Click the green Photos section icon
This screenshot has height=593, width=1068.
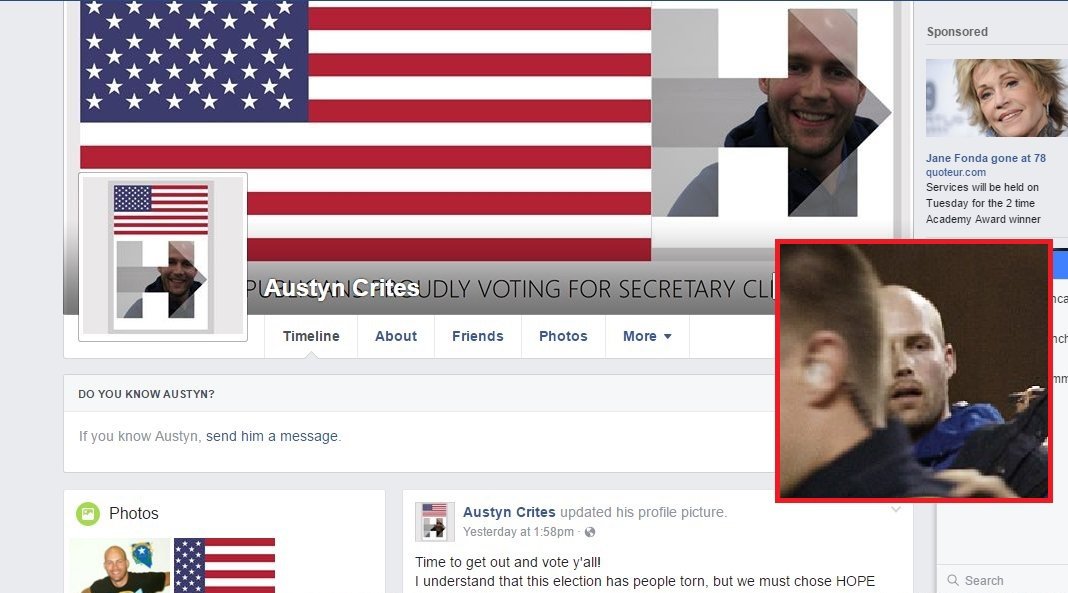click(x=88, y=513)
